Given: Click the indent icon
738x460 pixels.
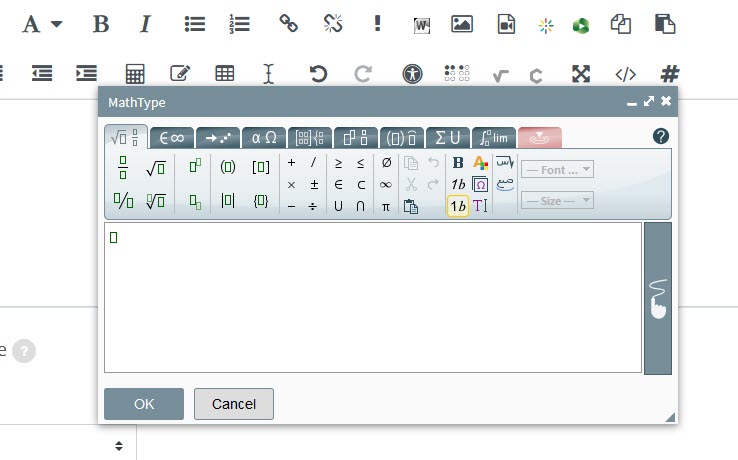Looking at the screenshot, I should click(x=86, y=73).
